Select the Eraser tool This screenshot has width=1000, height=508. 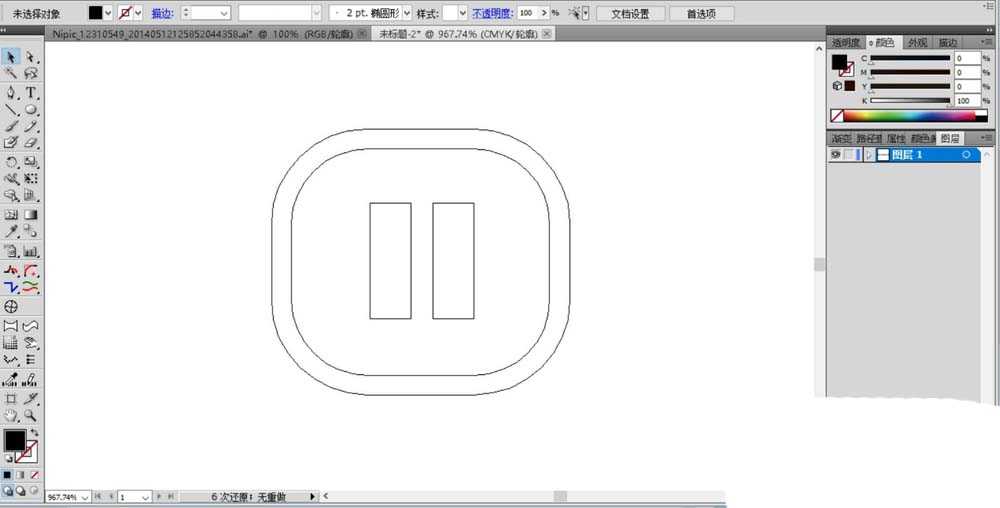click(x=31, y=143)
